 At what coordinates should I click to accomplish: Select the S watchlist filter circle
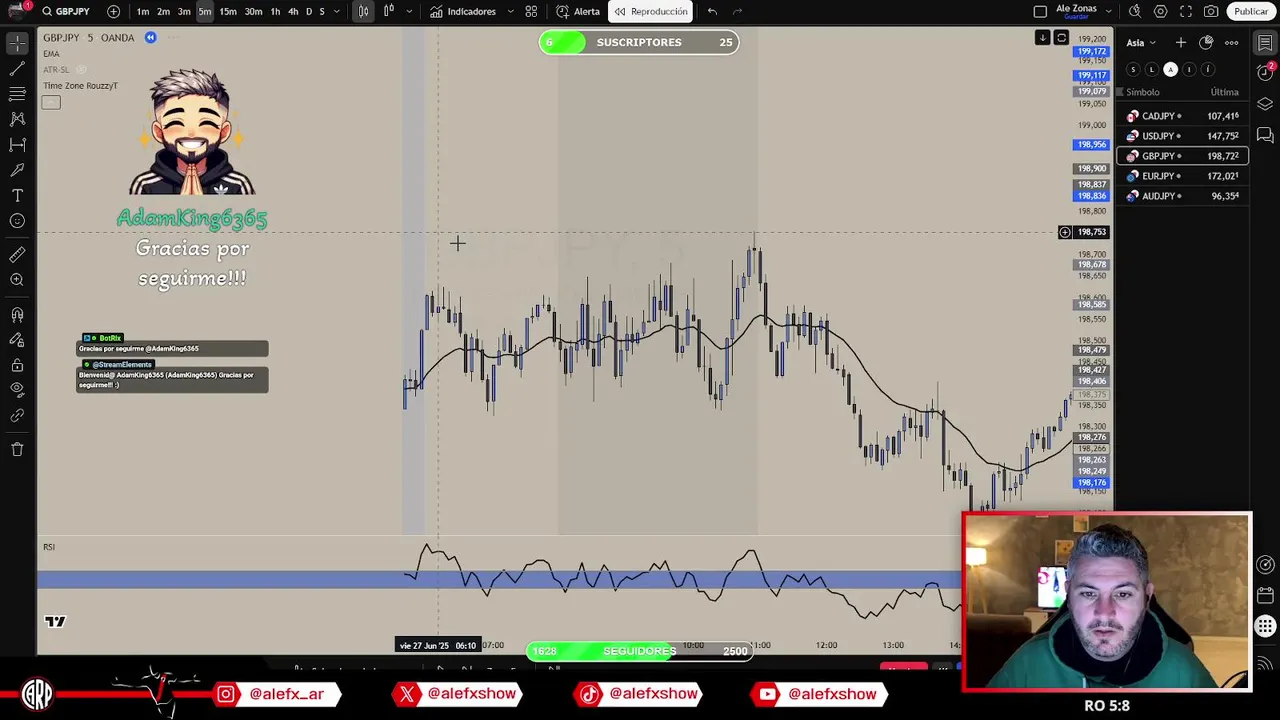1133,69
